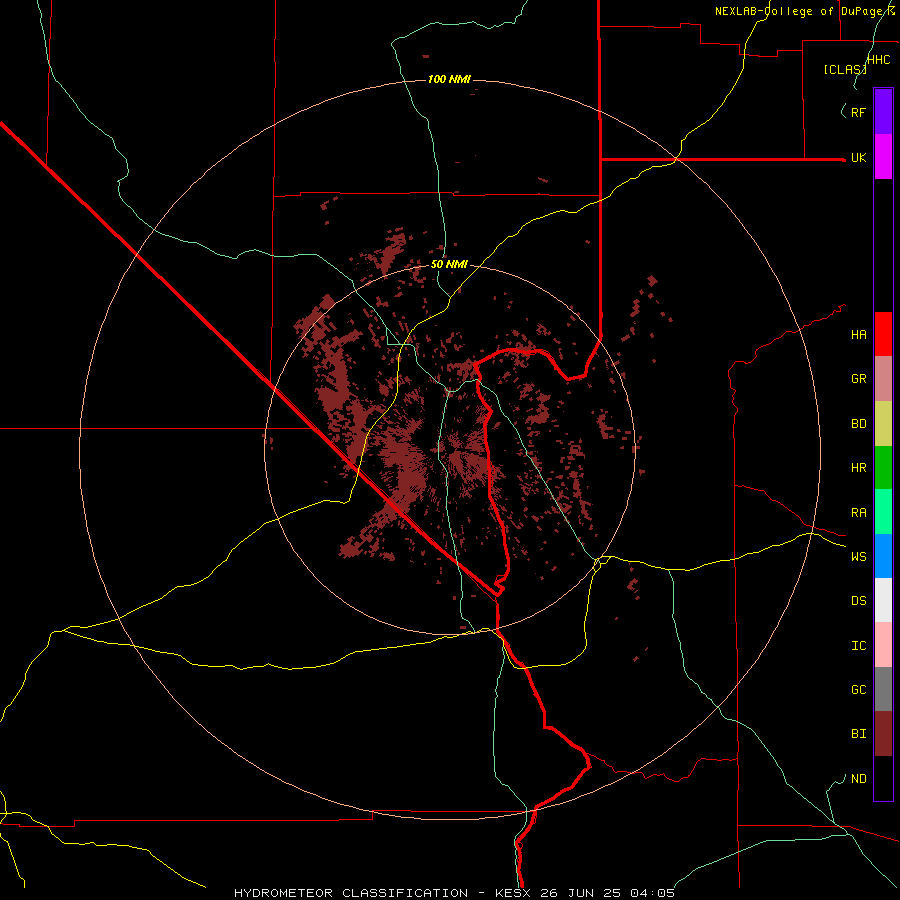Viewport: 900px width, 900px height.
Task: Click the RF legend label text
Action: click(x=858, y=112)
